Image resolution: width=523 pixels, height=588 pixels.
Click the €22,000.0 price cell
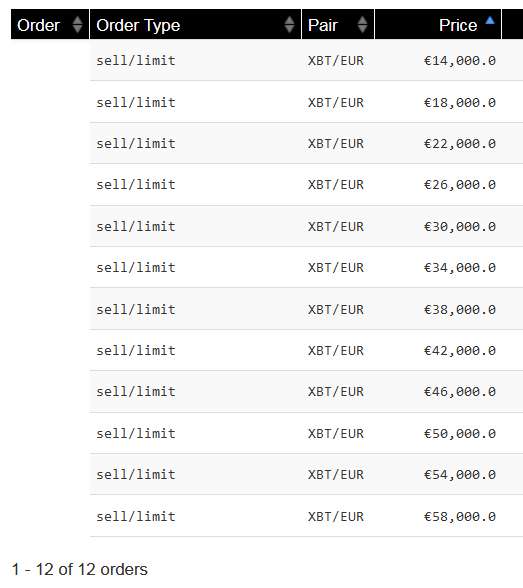460,143
